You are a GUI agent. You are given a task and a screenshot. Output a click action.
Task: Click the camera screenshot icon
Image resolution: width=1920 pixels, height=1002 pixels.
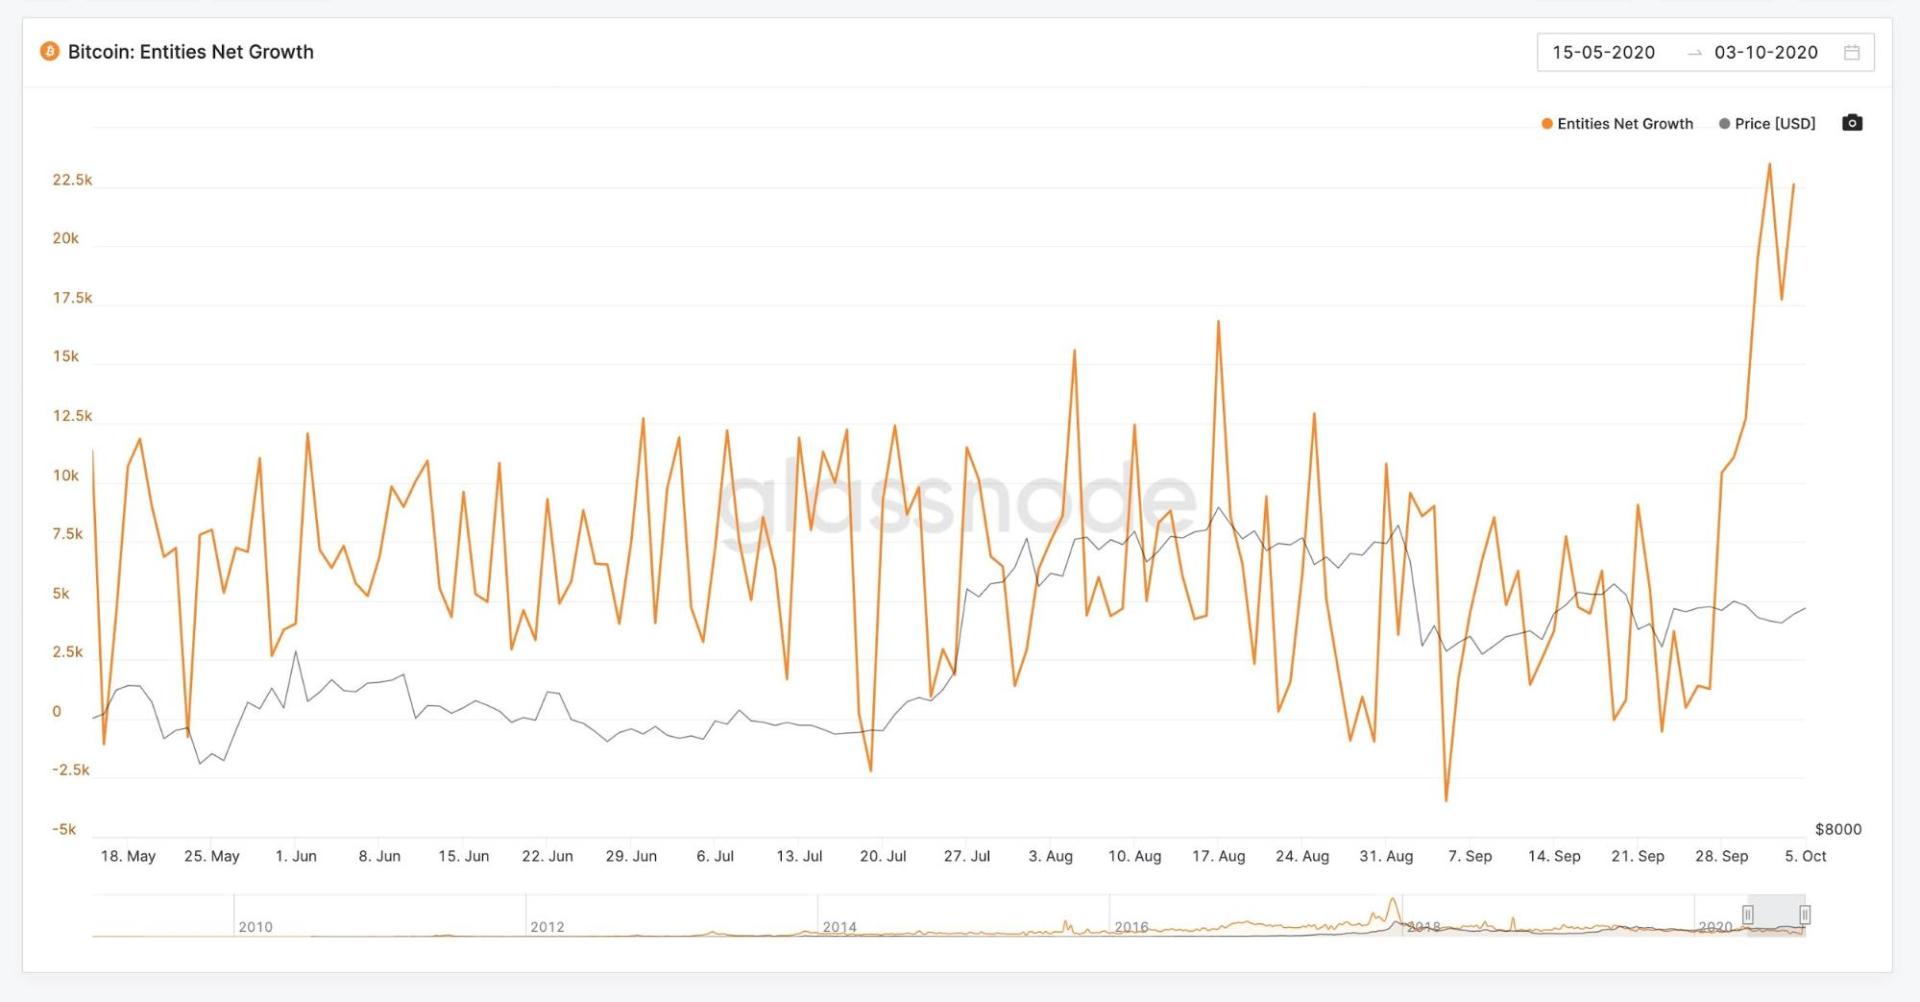1852,123
